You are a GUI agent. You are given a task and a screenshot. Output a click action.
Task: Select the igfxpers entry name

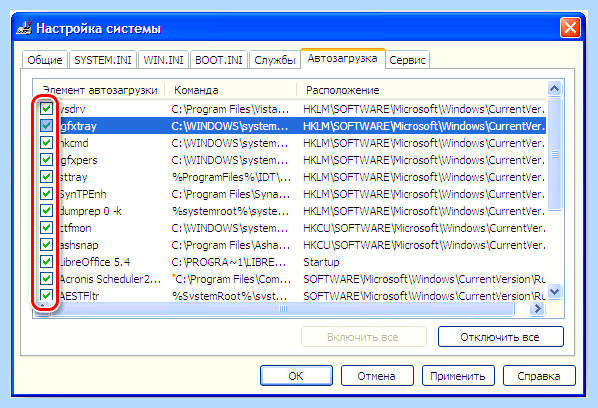pos(79,160)
